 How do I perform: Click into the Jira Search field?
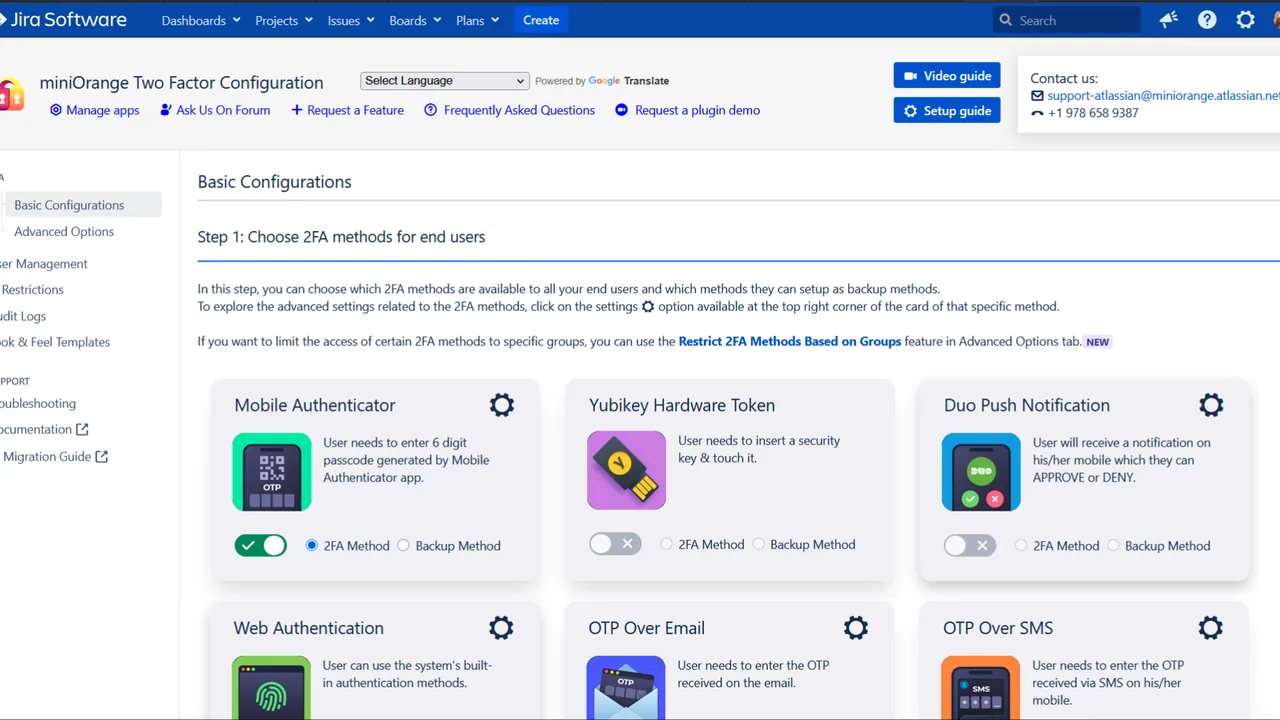coord(1067,20)
